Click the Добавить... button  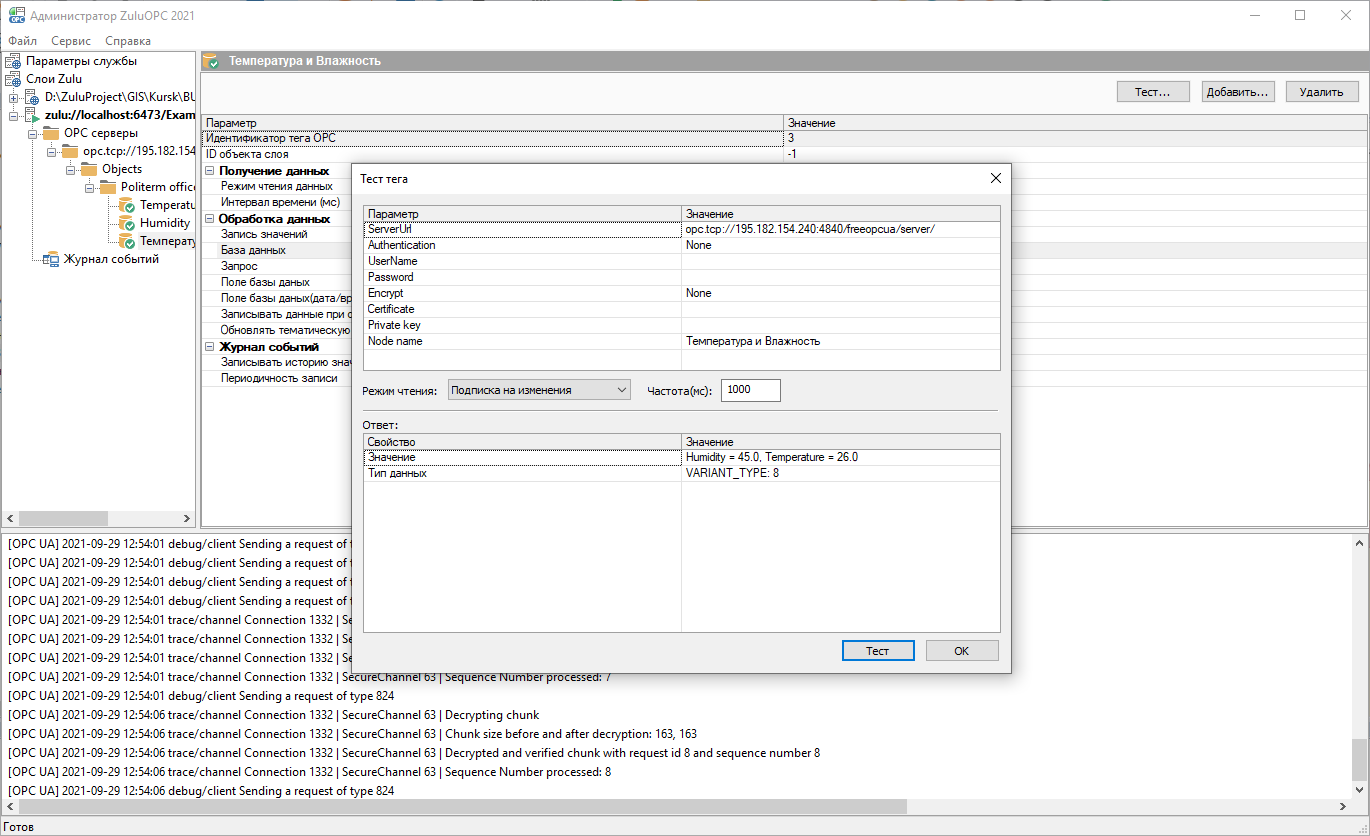1237,91
